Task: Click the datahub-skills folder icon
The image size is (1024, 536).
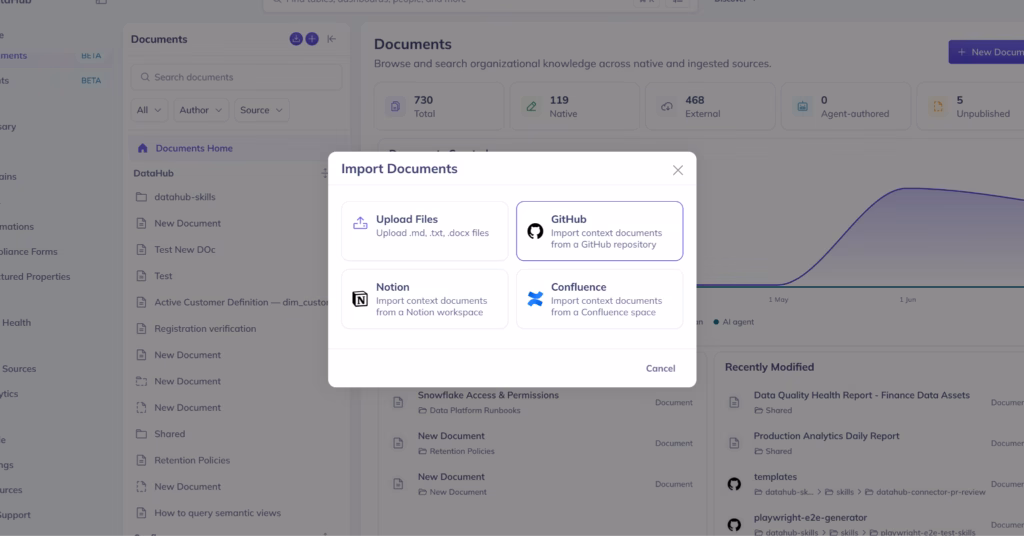Action: click(x=141, y=197)
